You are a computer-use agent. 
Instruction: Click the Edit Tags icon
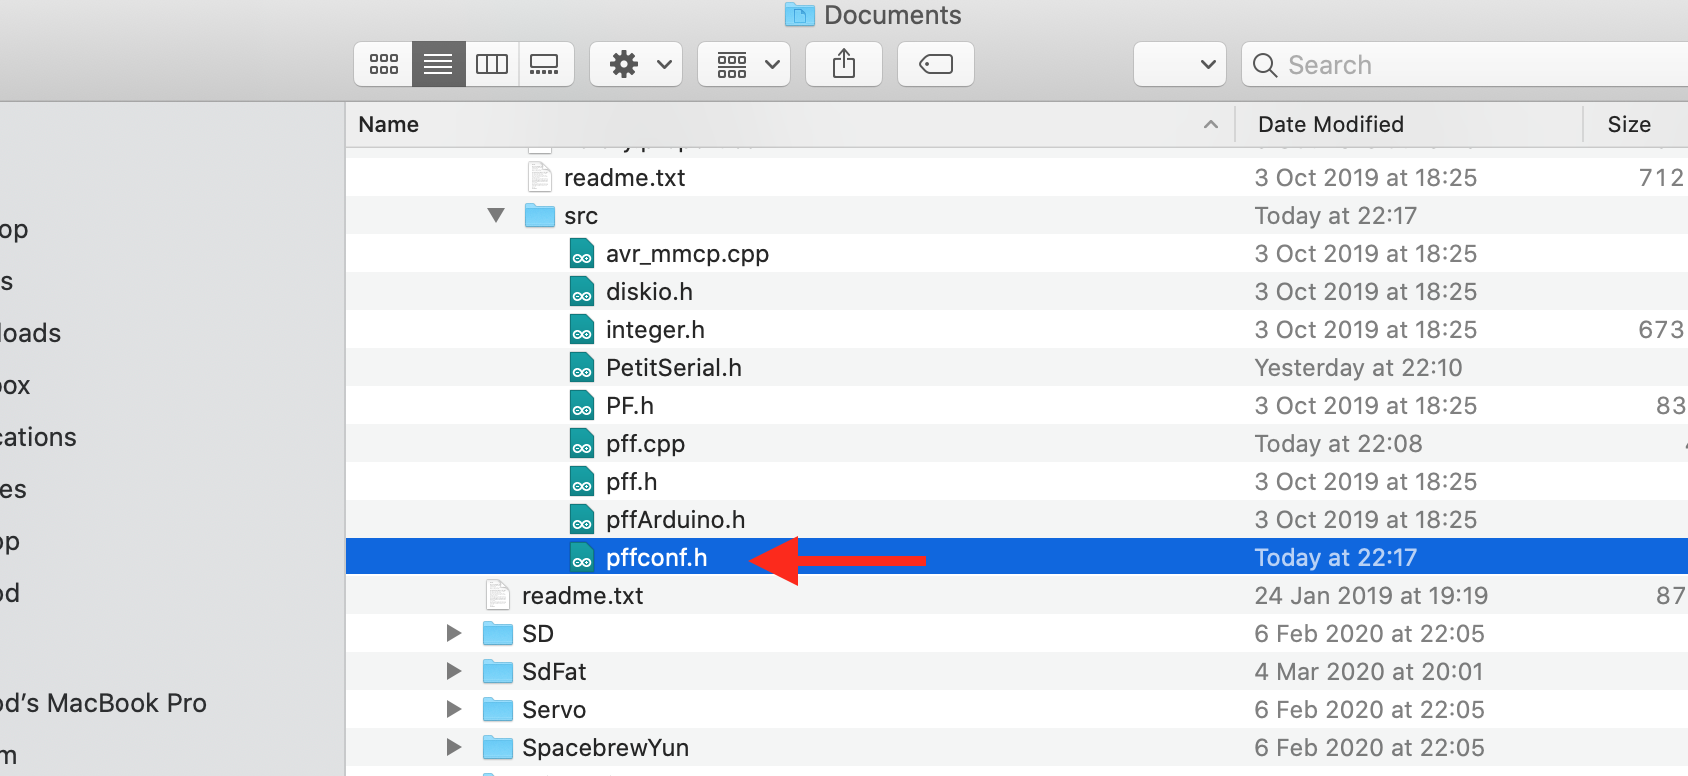(936, 65)
